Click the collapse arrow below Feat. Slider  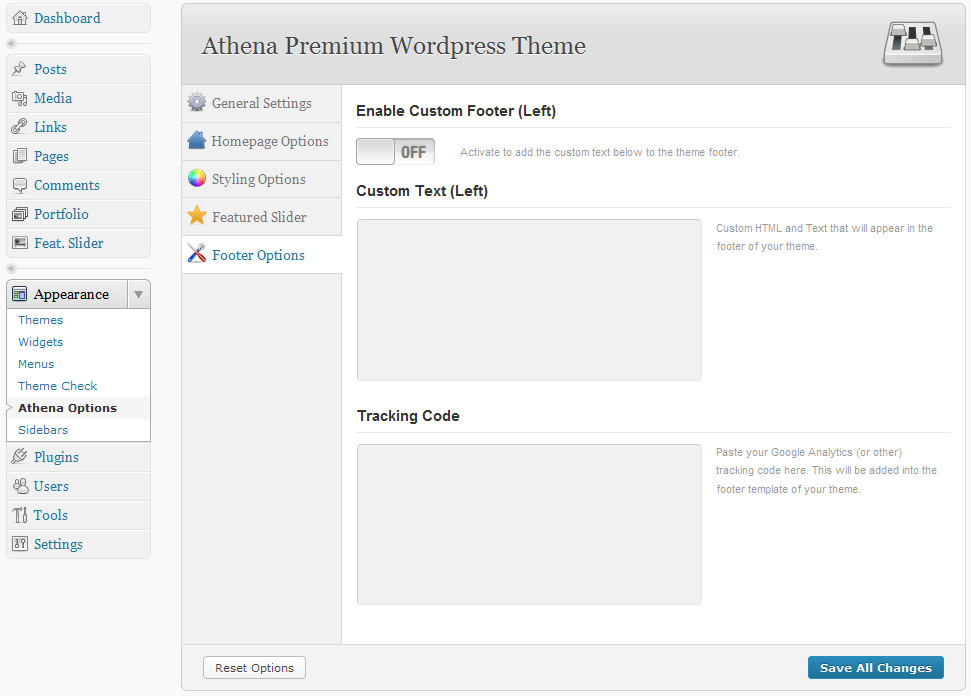[12, 268]
